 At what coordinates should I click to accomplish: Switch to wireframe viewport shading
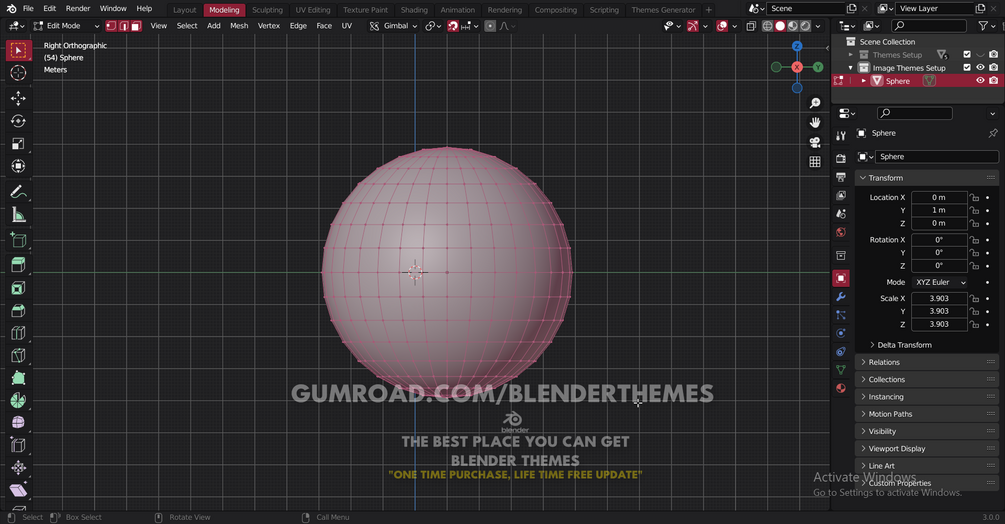point(767,26)
